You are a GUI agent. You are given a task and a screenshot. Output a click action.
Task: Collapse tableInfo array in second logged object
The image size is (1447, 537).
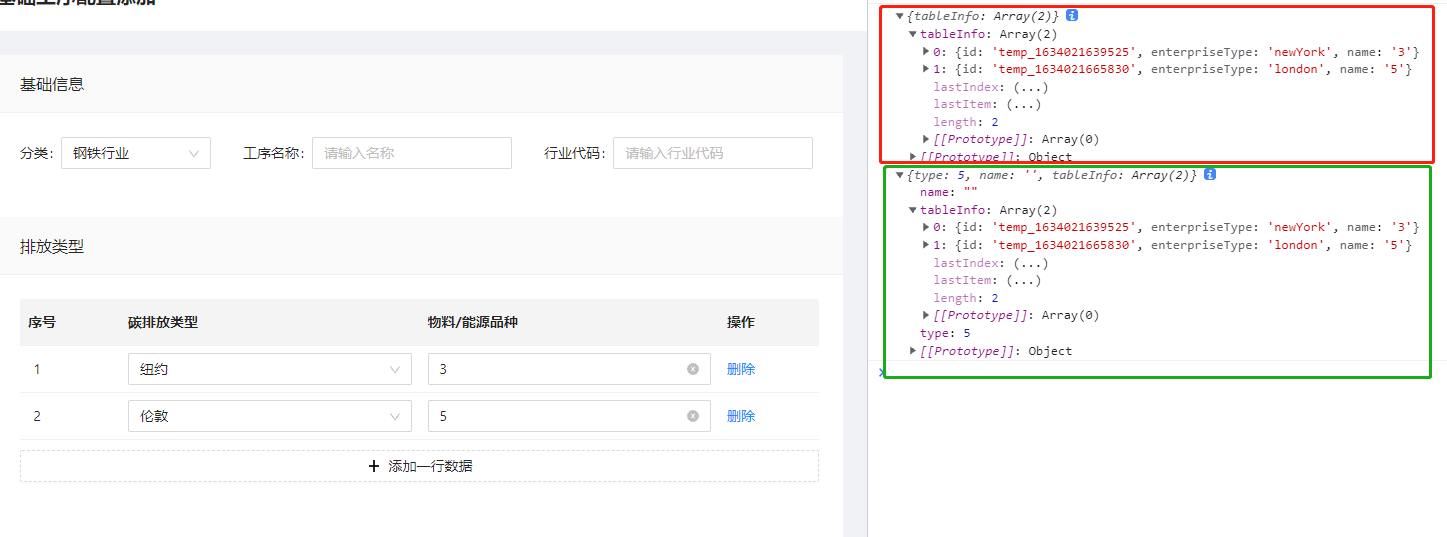click(x=913, y=210)
